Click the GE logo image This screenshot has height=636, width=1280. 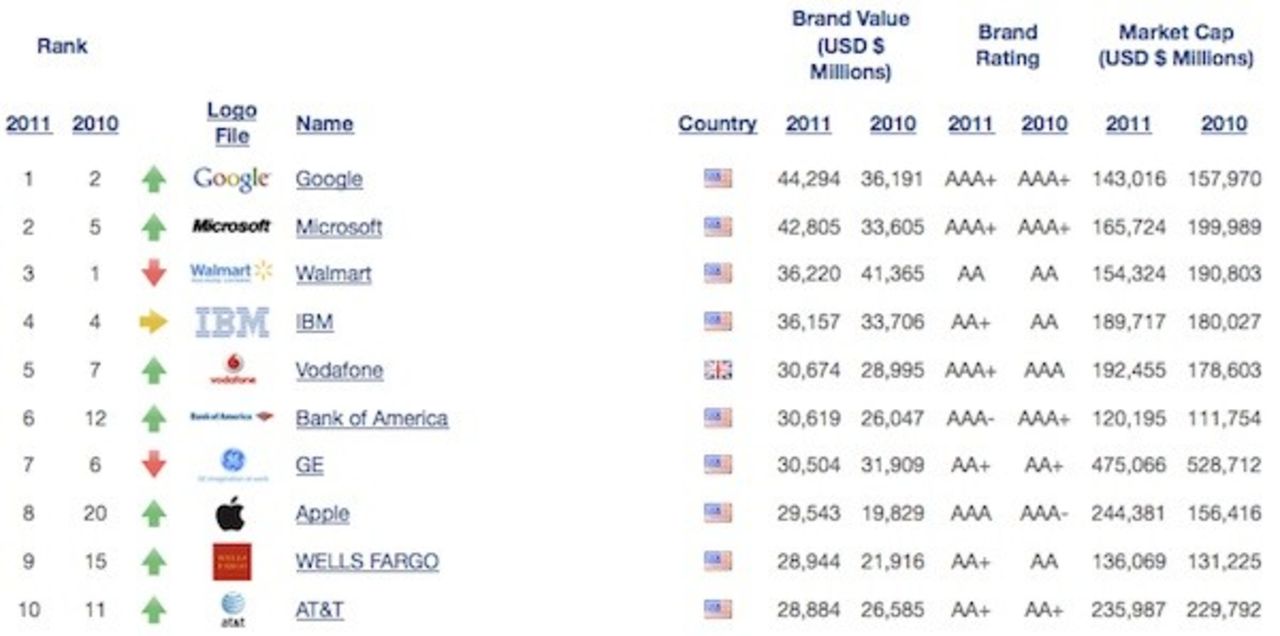232,464
